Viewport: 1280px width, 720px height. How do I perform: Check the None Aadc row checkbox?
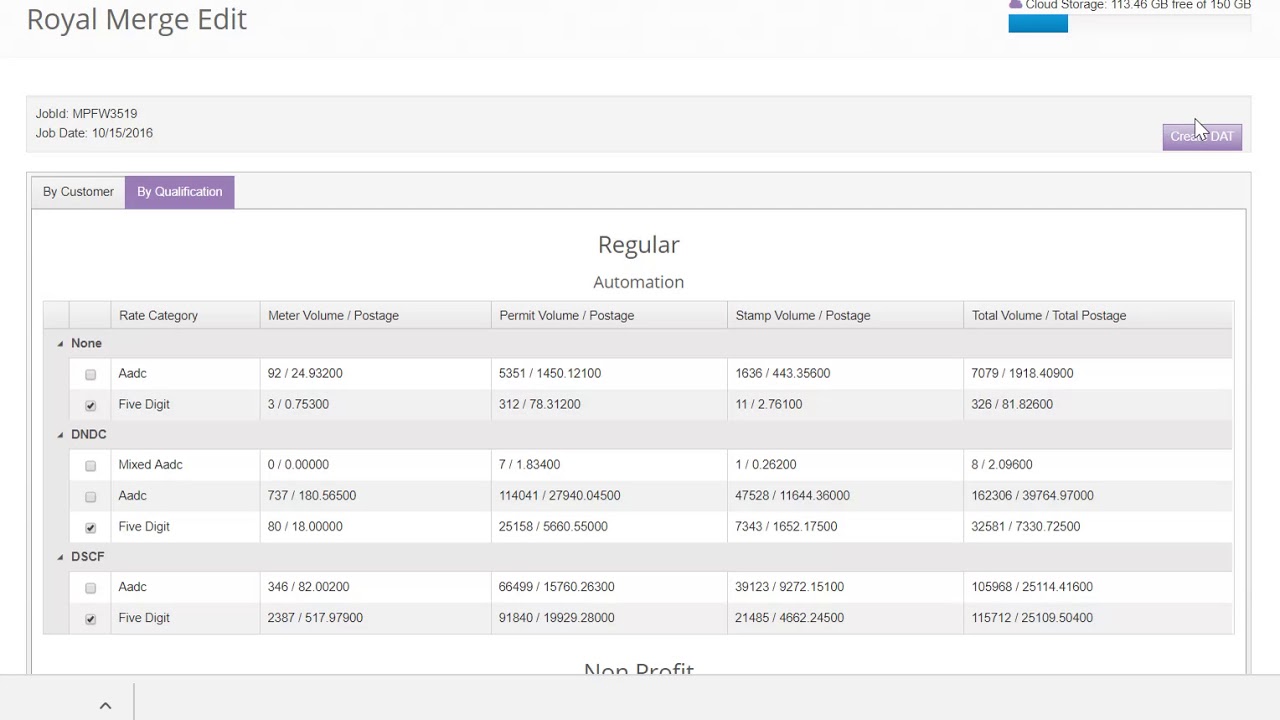tap(90, 374)
